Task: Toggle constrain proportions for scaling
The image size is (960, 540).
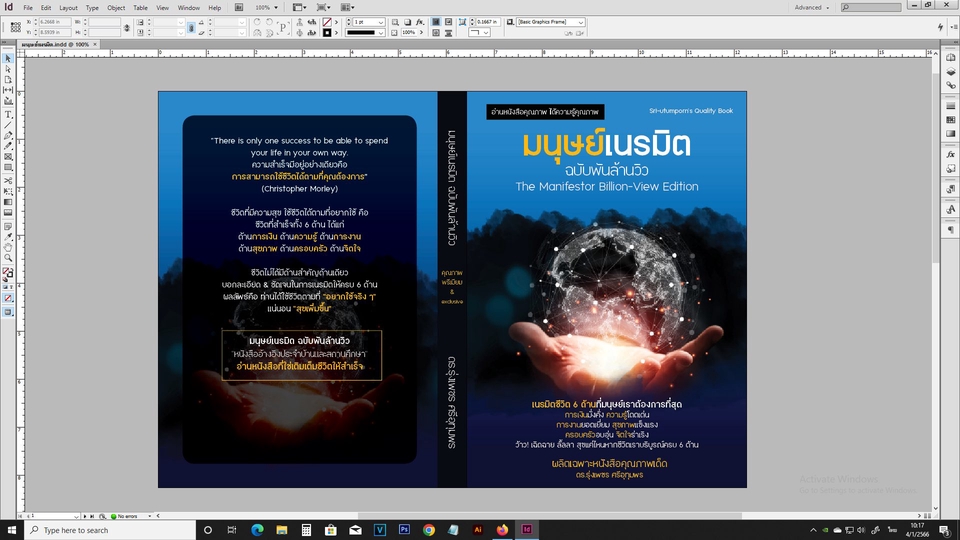Action: 191,27
